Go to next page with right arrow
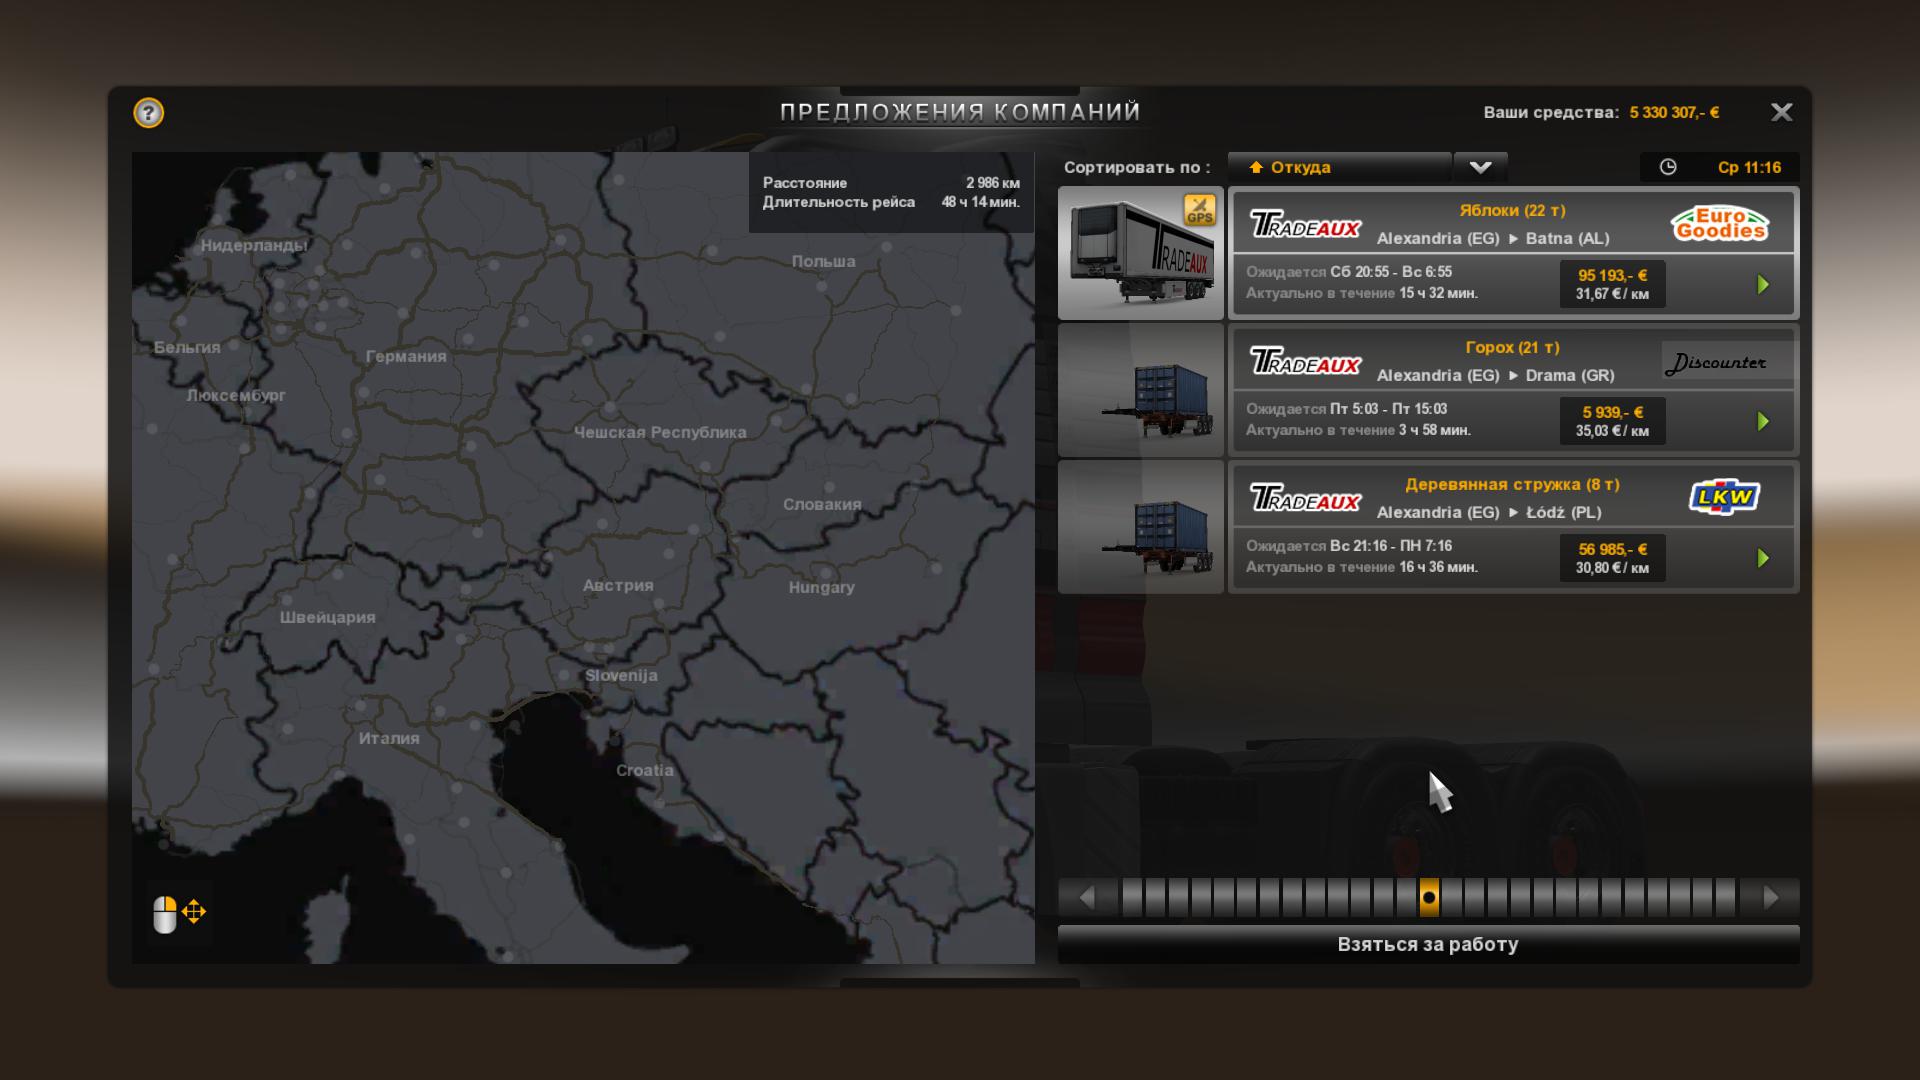 click(x=1771, y=897)
